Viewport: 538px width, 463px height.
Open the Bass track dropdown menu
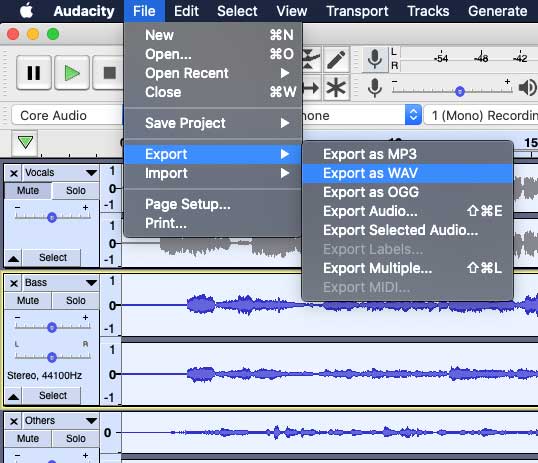91,283
